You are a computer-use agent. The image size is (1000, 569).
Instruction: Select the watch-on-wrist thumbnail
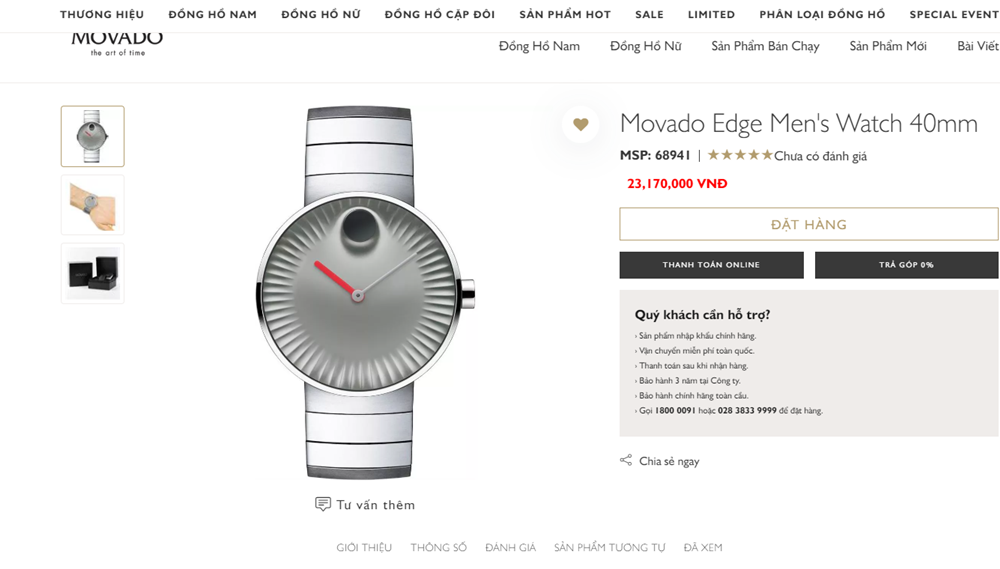click(93, 205)
